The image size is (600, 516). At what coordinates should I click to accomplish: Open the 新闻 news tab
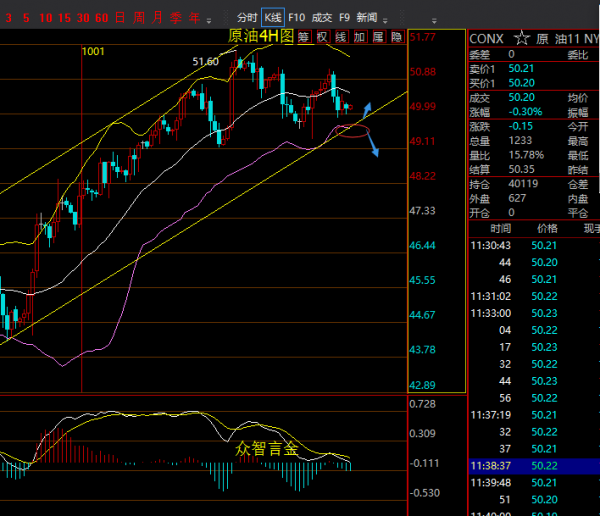pyautogui.click(x=367, y=18)
